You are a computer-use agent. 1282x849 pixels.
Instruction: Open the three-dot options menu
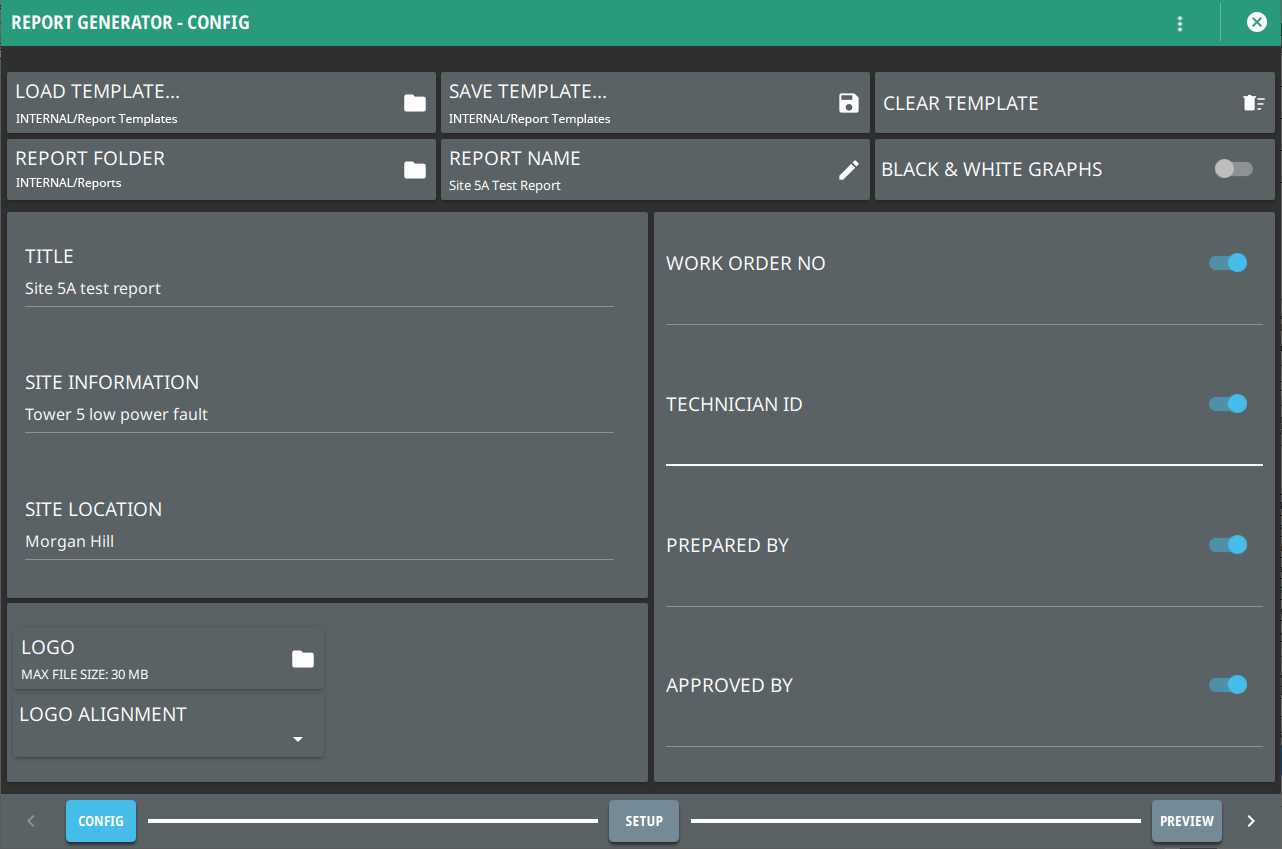click(1180, 23)
